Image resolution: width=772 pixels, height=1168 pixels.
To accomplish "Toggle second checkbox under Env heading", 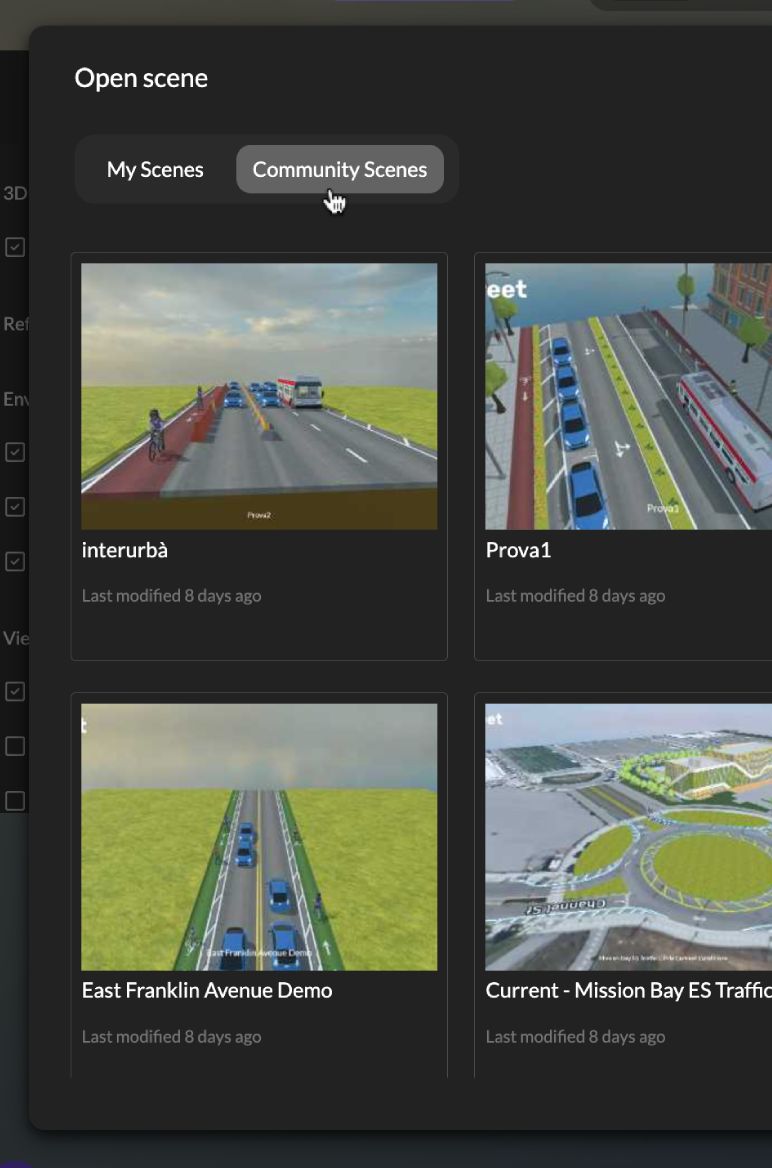I will coord(15,507).
